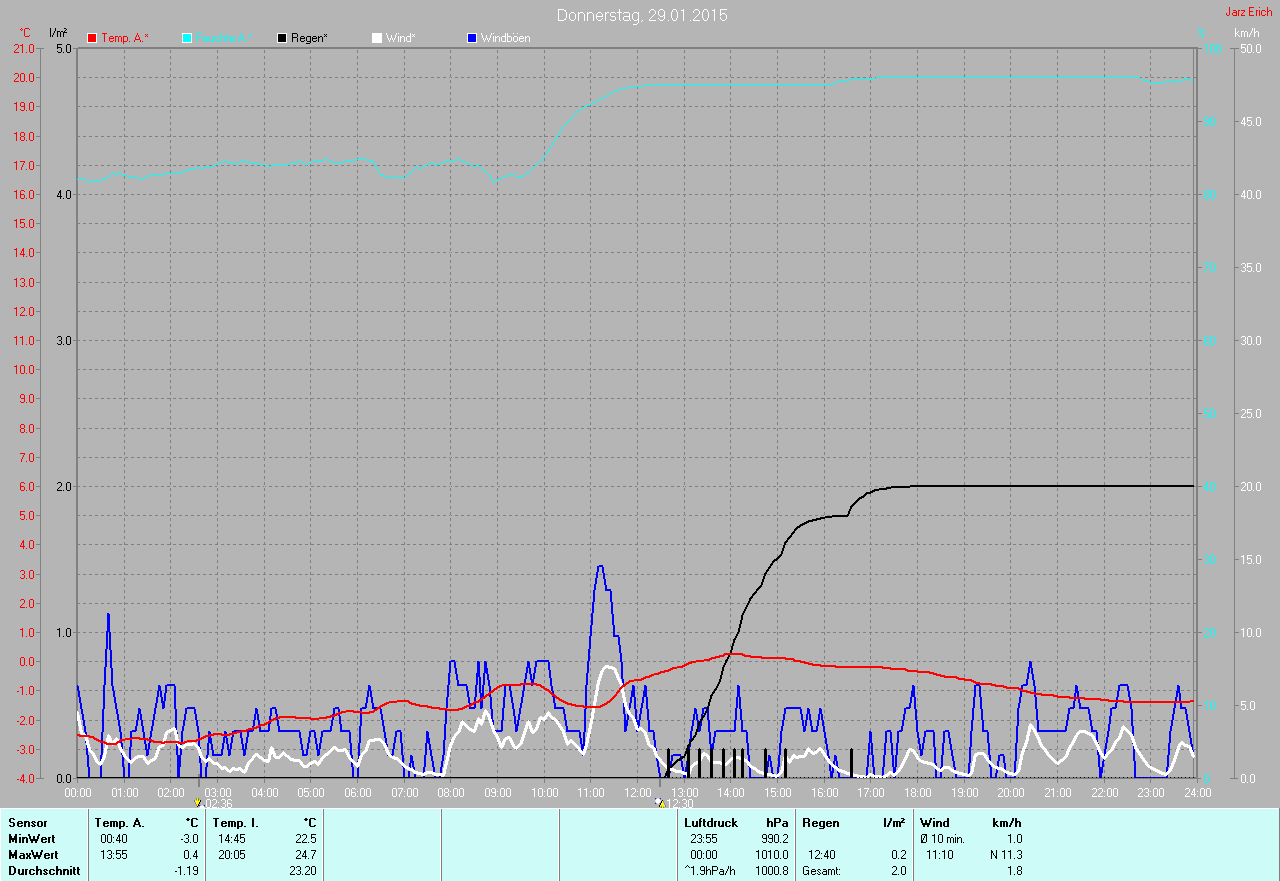
Task: Select the minimum pressure value "990.2"
Action: (774, 839)
